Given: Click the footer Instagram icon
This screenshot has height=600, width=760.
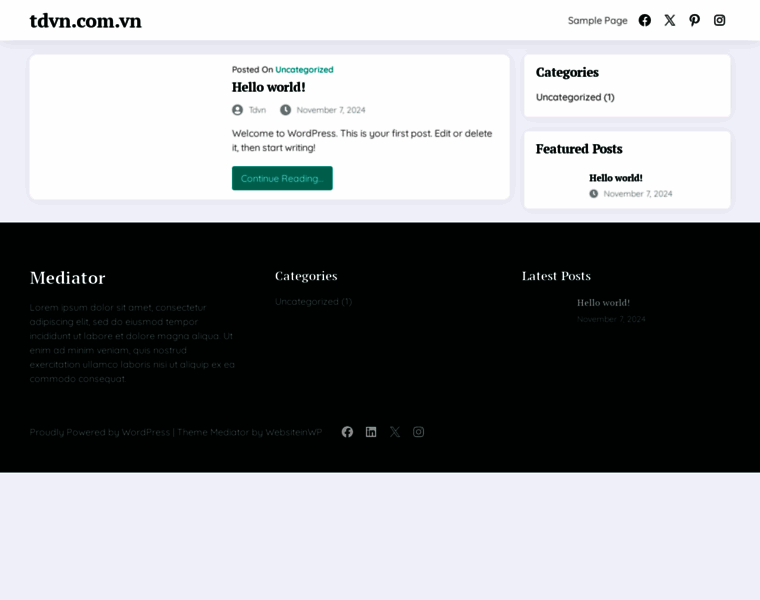Looking at the screenshot, I should pyautogui.click(x=419, y=432).
